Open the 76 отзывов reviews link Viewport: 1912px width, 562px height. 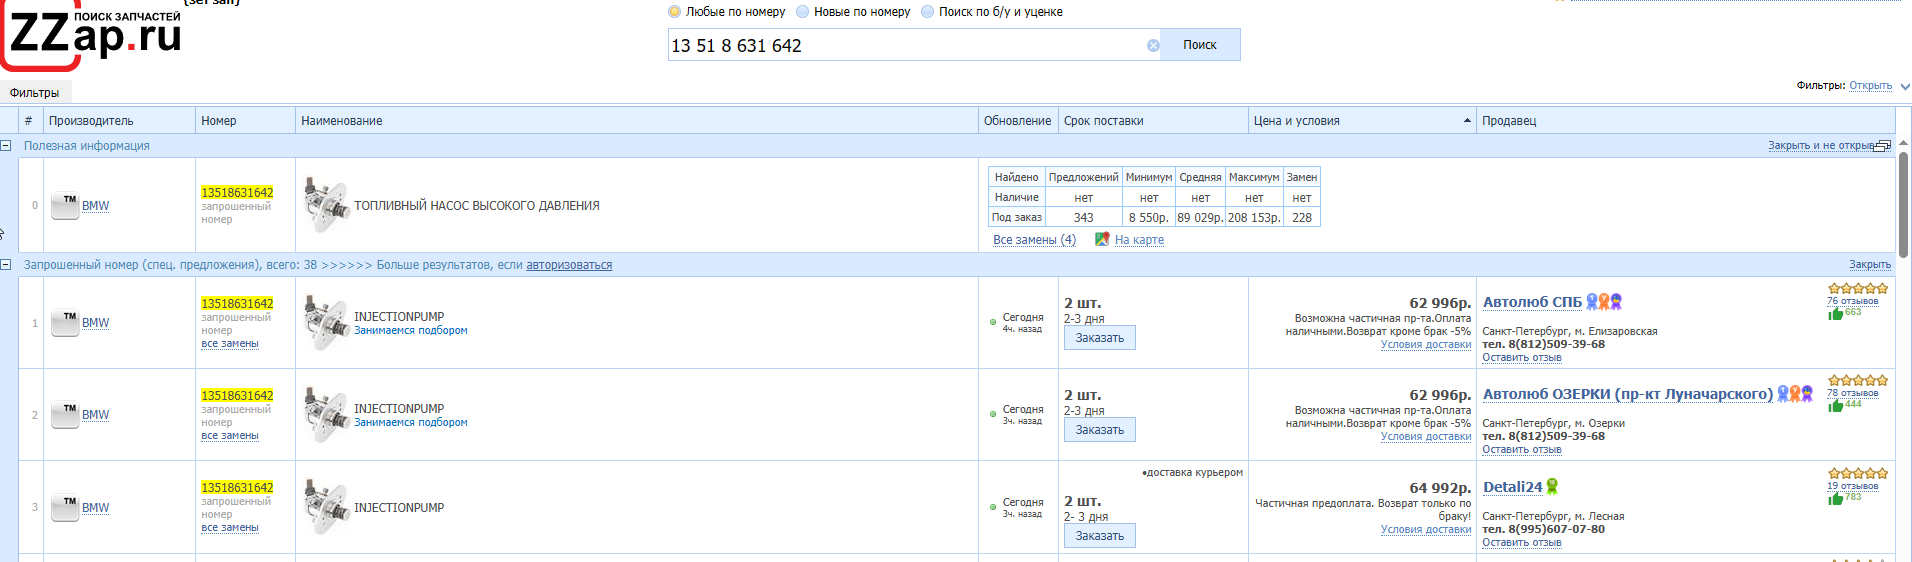pyautogui.click(x=1852, y=301)
